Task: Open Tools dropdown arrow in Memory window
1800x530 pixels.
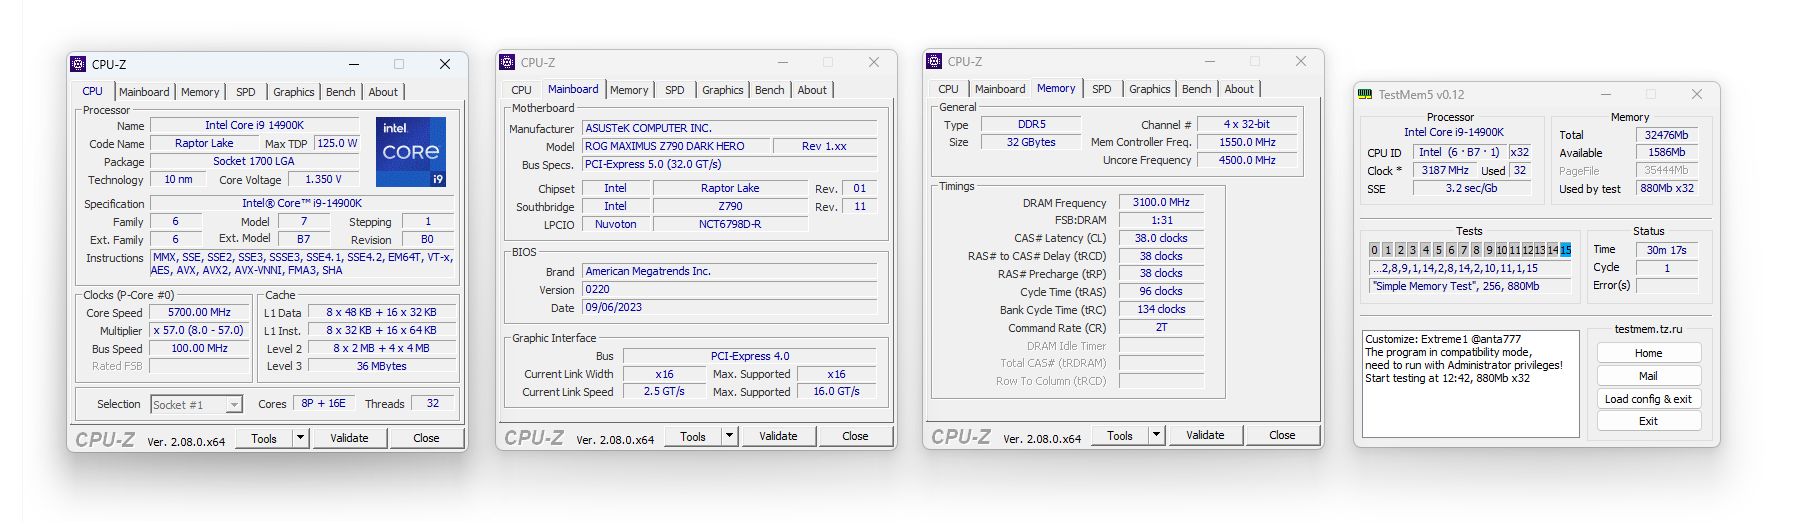Action: (1156, 435)
